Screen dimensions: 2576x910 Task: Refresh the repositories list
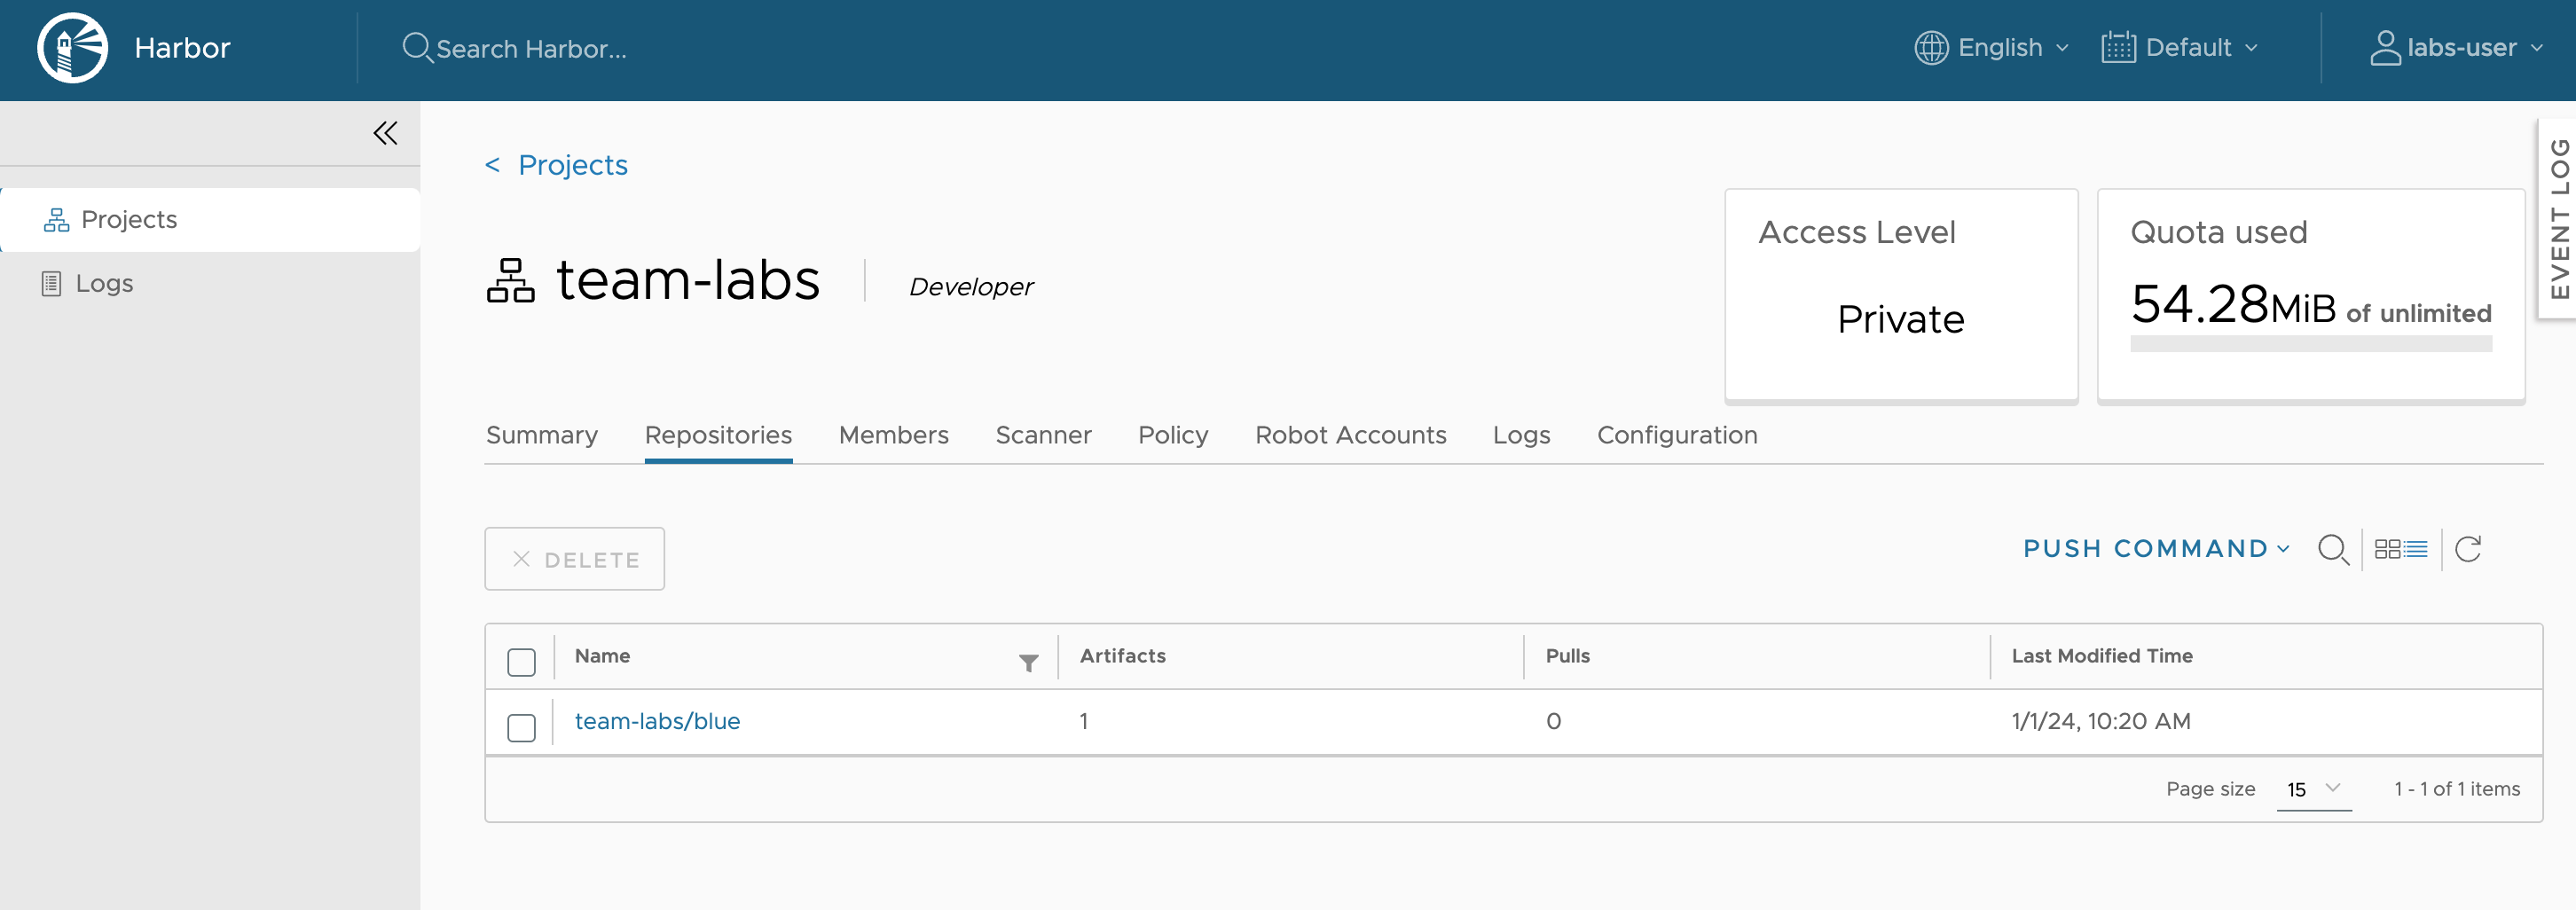(2467, 549)
